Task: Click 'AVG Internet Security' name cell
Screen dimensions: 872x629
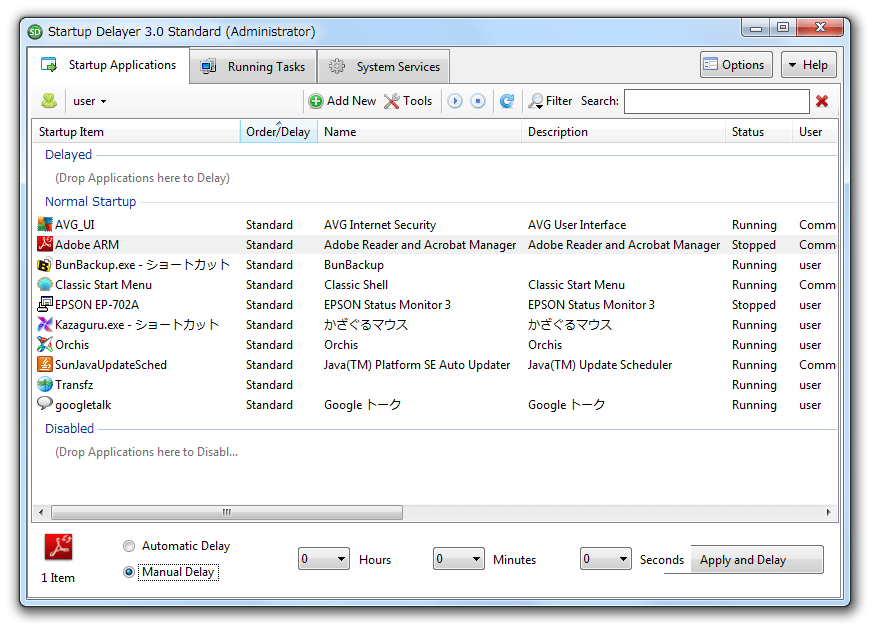Action: pyautogui.click(x=380, y=225)
